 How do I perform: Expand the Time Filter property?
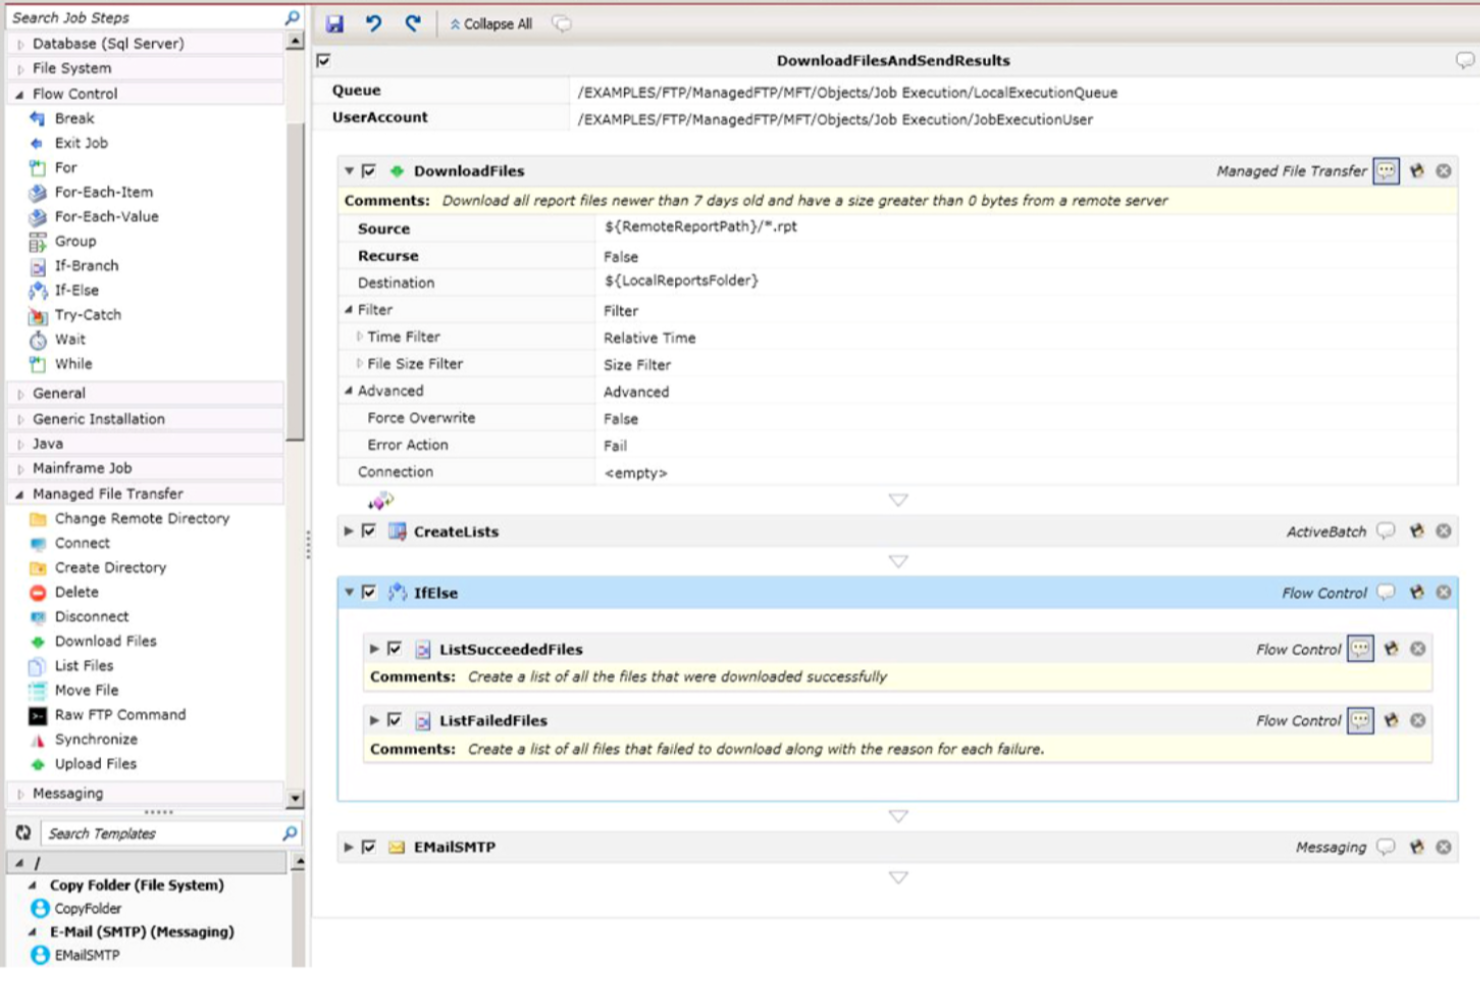(x=359, y=337)
